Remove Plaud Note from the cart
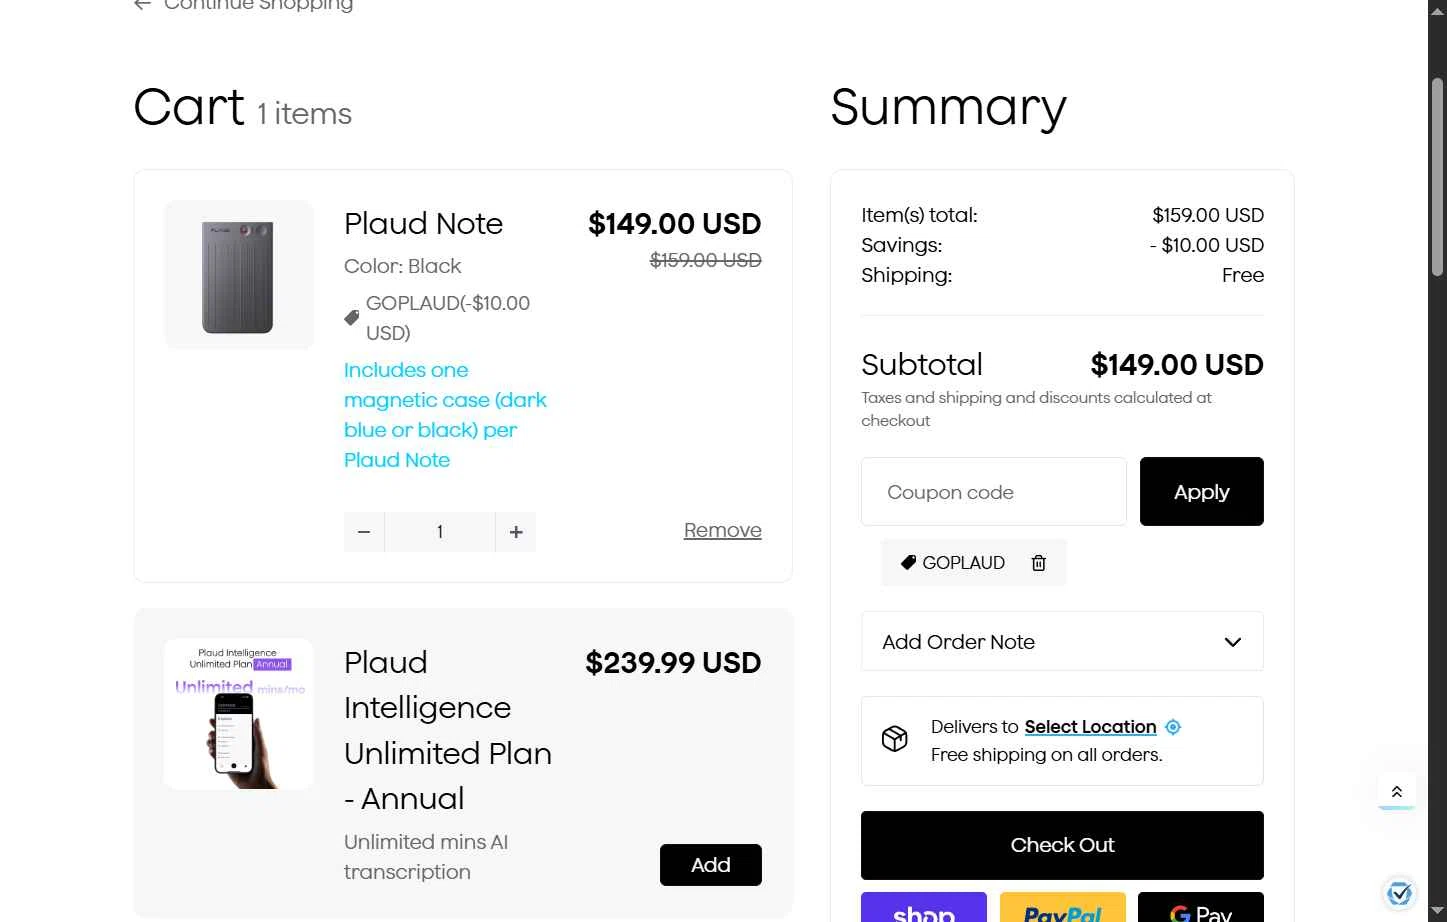The width and height of the screenshot is (1447, 922). (x=722, y=530)
